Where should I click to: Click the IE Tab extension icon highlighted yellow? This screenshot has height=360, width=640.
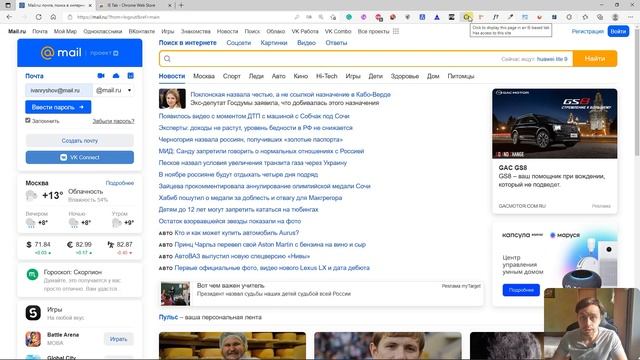point(467,17)
